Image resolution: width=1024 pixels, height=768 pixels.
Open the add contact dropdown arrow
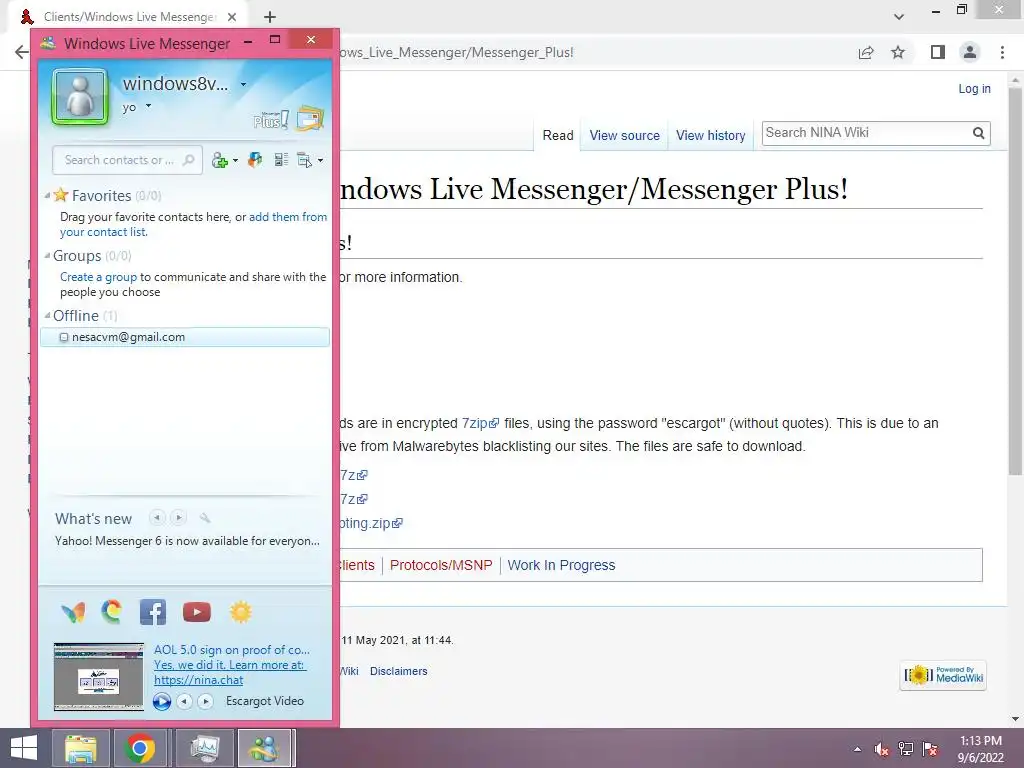pos(235,161)
